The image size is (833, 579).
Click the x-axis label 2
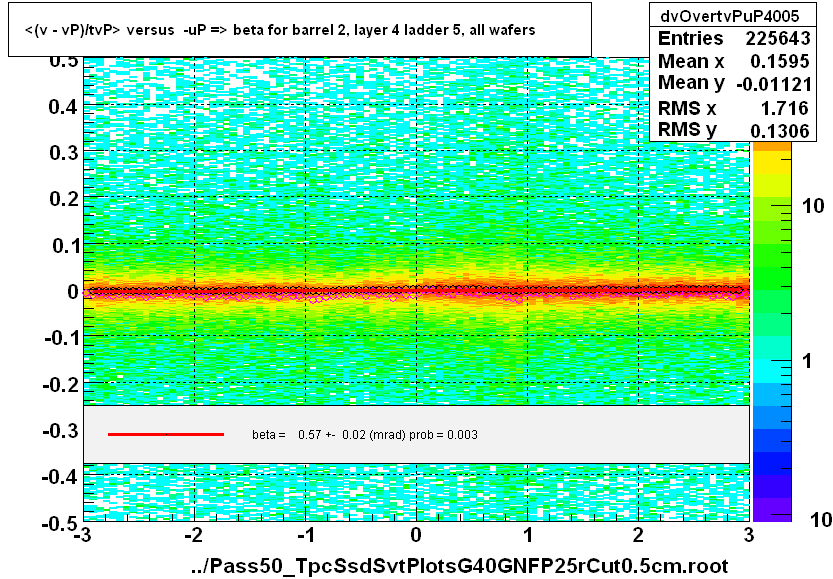(638, 535)
